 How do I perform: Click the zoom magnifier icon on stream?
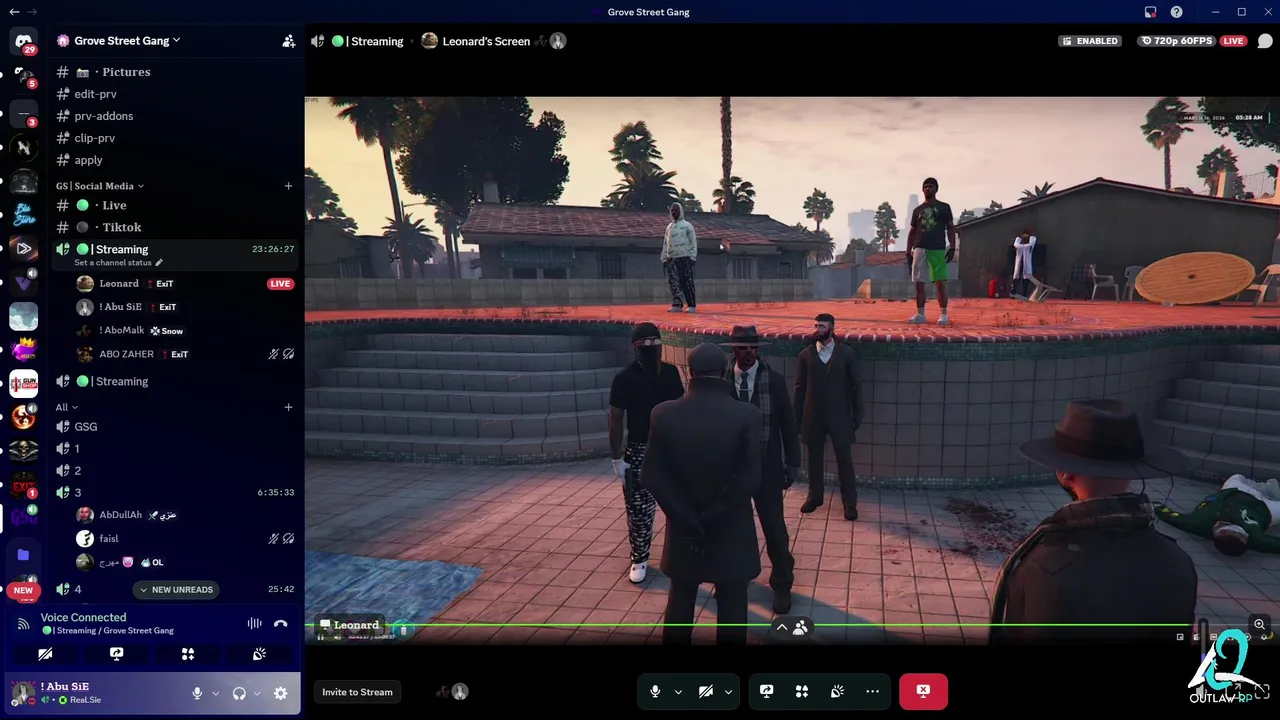(x=1259, y=624)
